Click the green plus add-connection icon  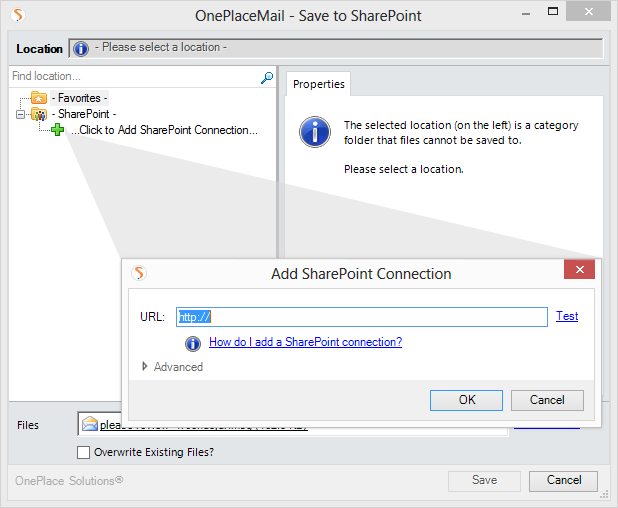pos(58,130)
